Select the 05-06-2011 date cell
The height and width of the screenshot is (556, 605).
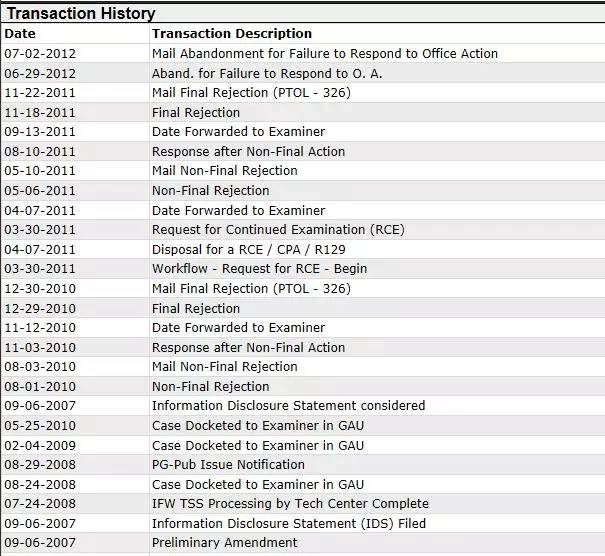(x=40, y=191)
